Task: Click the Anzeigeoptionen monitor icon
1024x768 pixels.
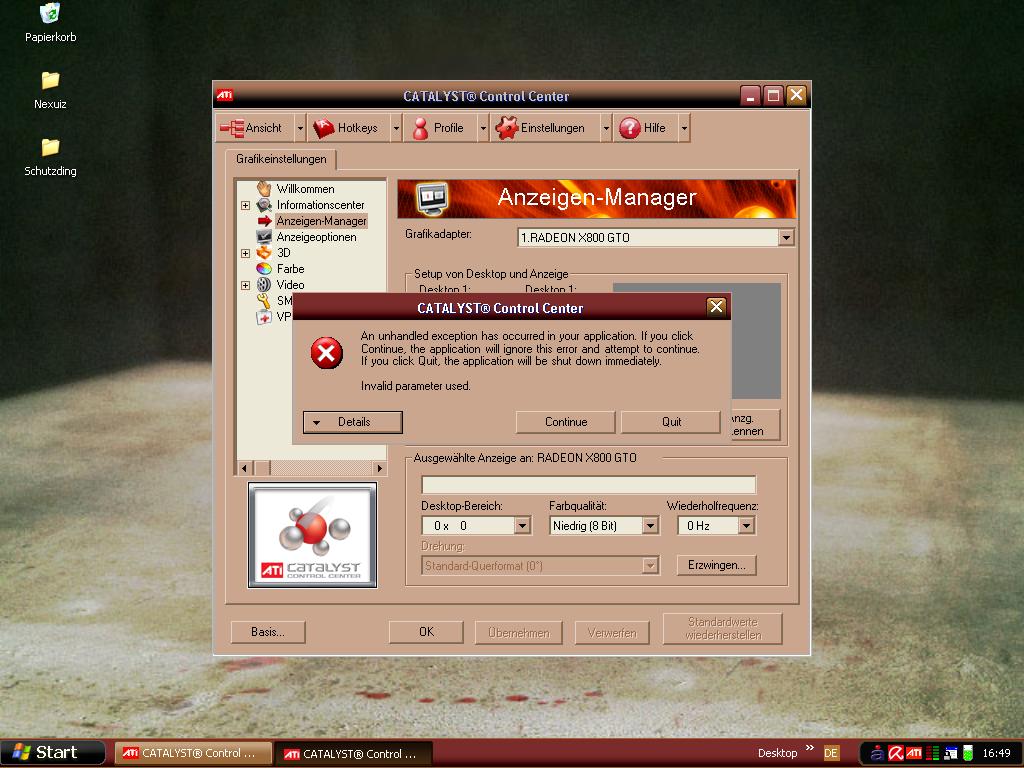Action: (x=264, y=237)
